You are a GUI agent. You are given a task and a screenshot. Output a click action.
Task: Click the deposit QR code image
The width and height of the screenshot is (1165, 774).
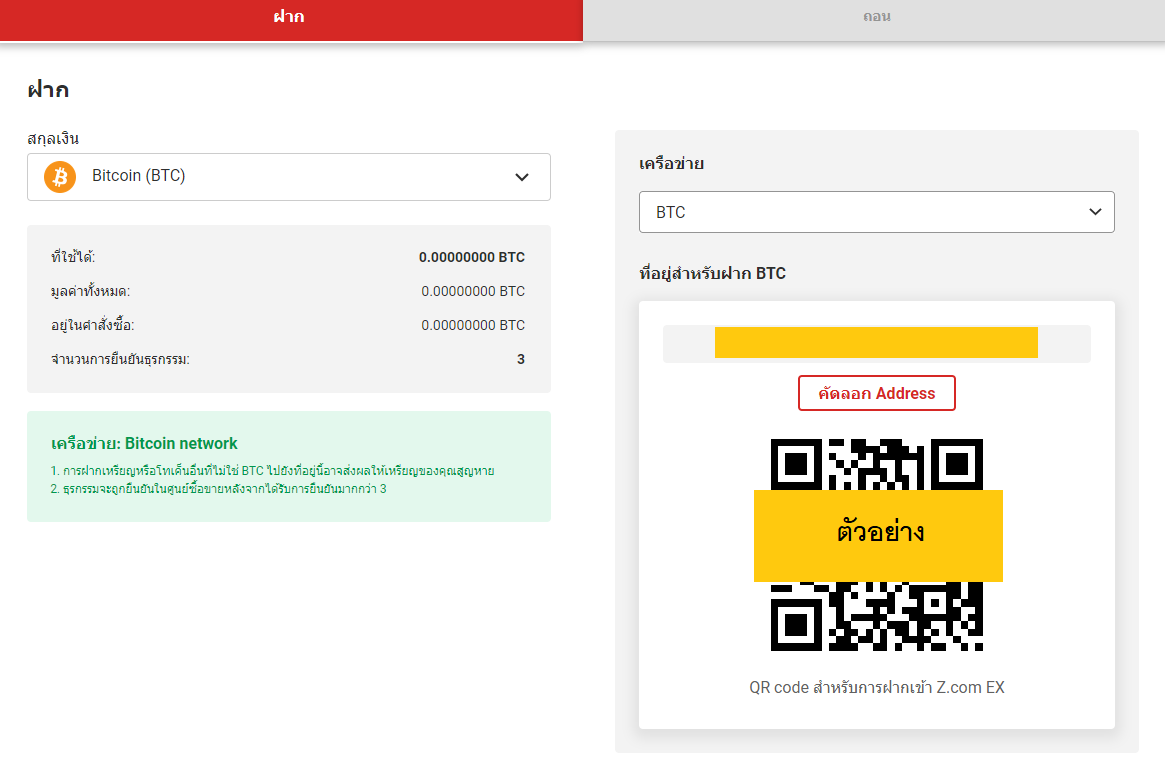pos(877,544)
